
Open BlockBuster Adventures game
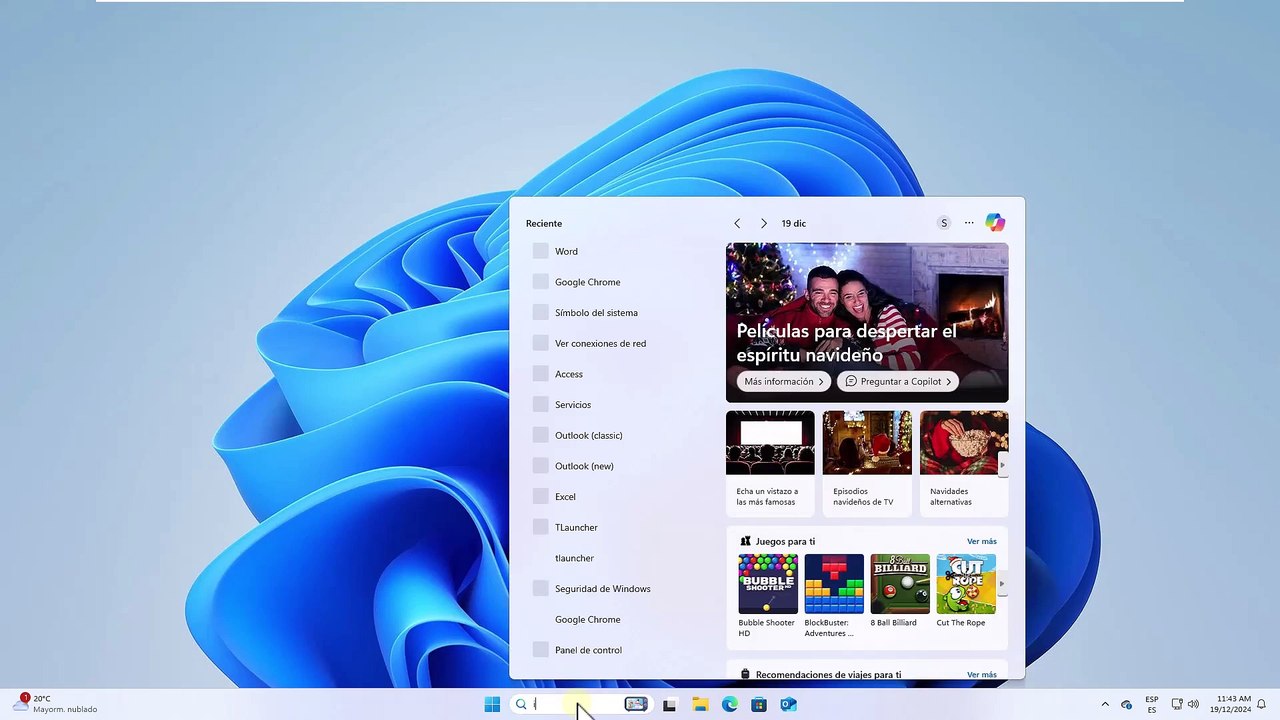tap(834, 596)
